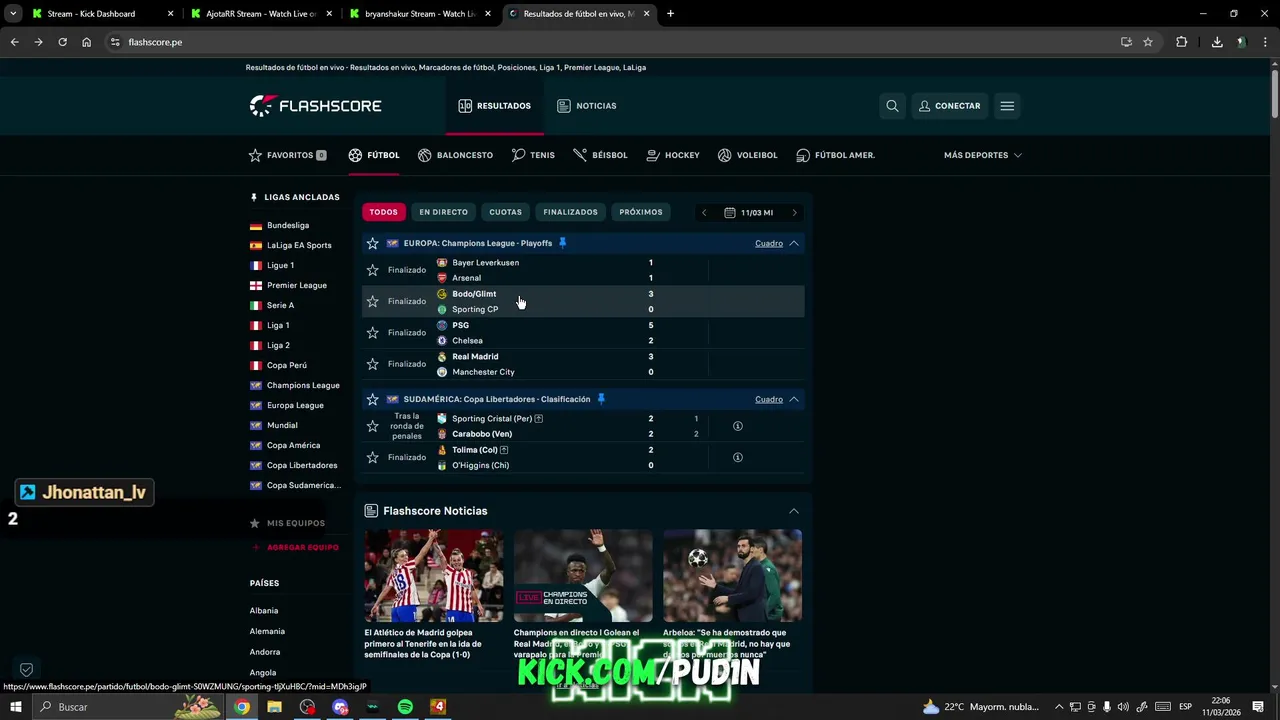Click the Conectar login button
This screenshot has height=720, width=1280.
pyautogui.click(x=949, y=106)
